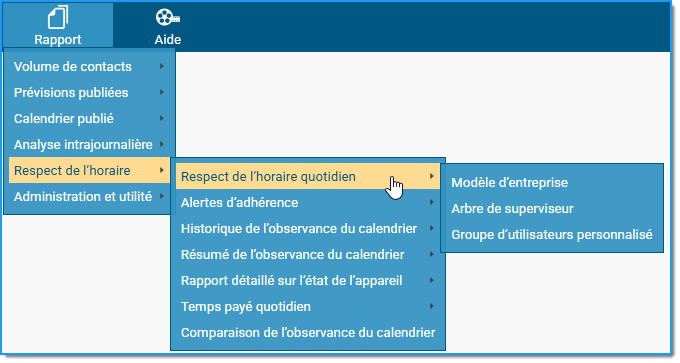Select the Respect de l'horaire menu entry
The height and width of the screenshot is (363, 680).
[89, 170]
